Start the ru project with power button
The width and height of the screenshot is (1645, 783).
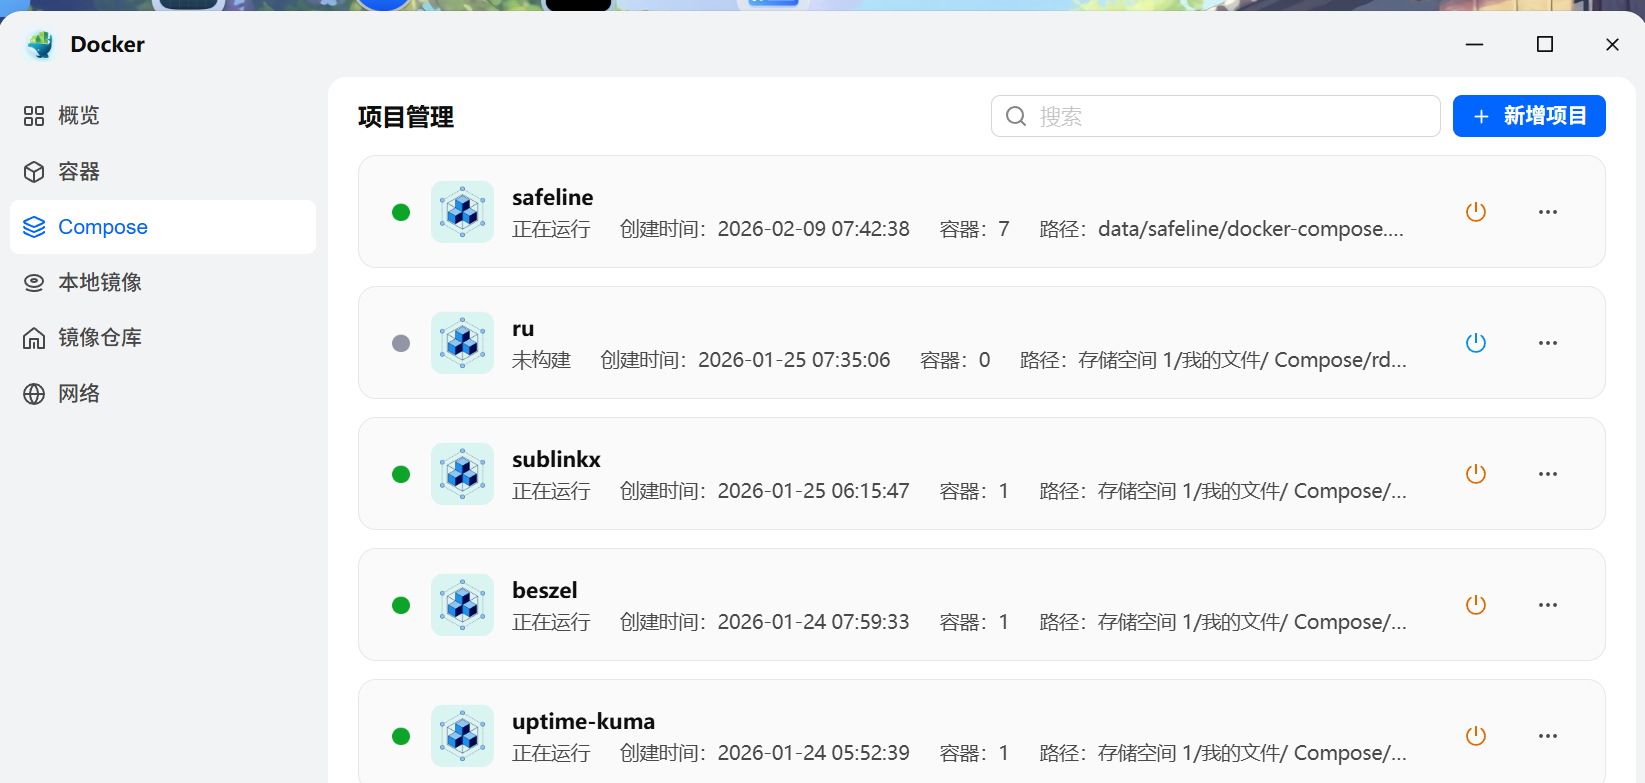point(1476,343)
